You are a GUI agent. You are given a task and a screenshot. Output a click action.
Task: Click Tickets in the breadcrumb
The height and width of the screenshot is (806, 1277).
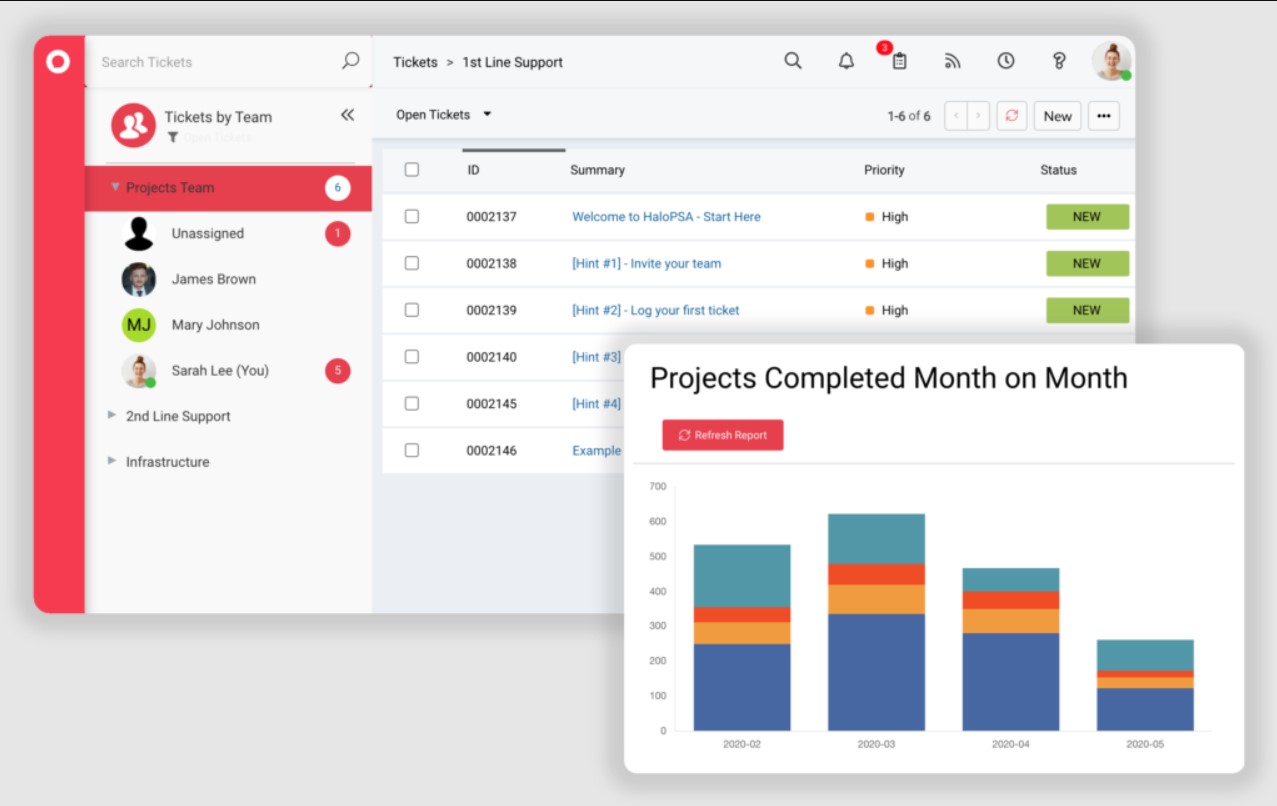click(415, 62)
